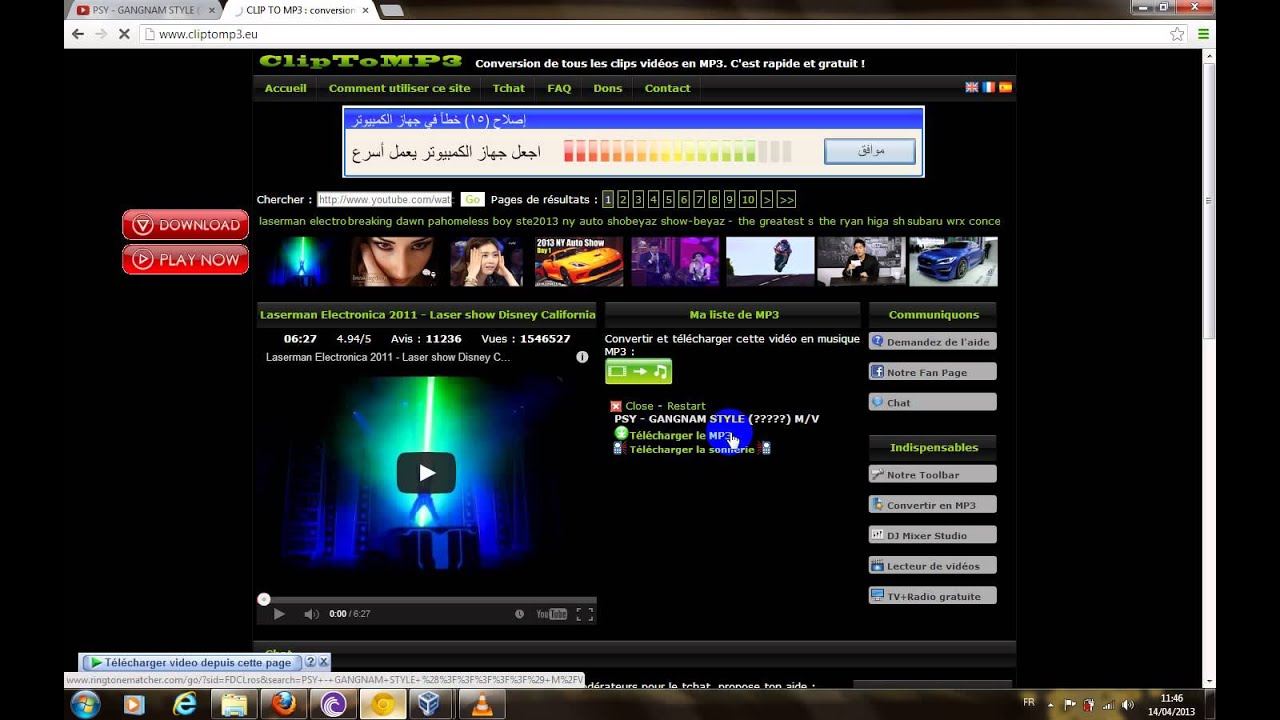
Task: Launch Internet Explorer from the taskbar
Action: pos(184,704)
